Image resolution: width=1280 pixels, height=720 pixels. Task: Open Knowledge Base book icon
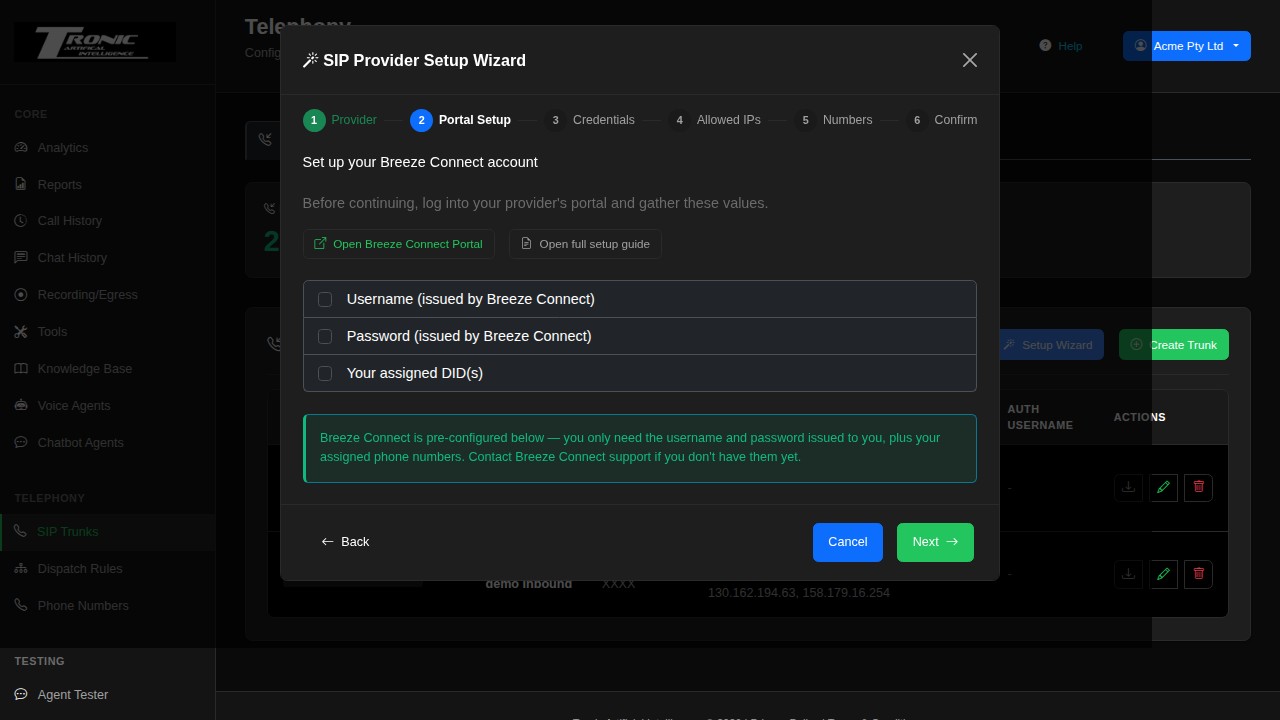tap(21, 369)
